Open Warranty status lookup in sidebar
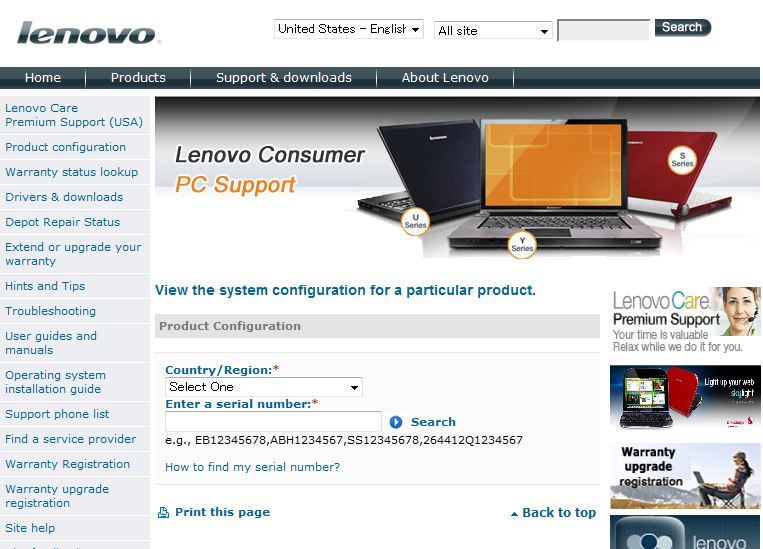 [x=72, y=172]
